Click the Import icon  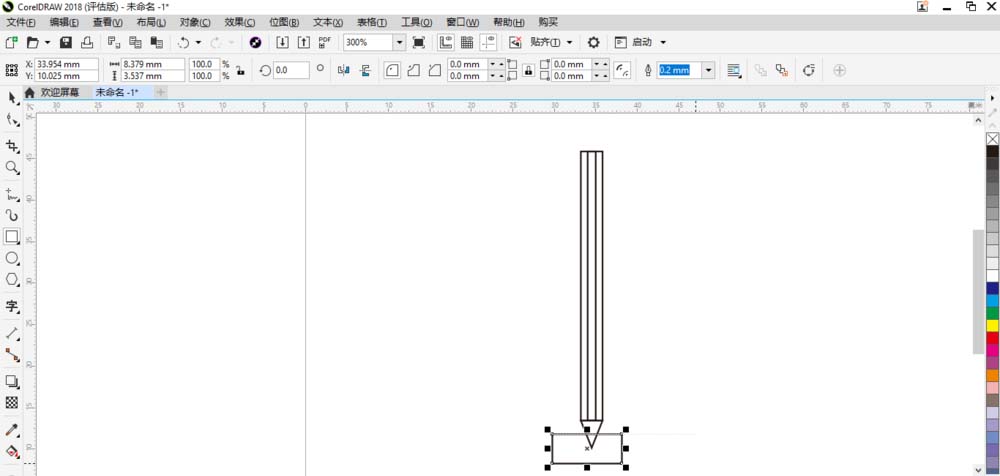tap(283, 43)
